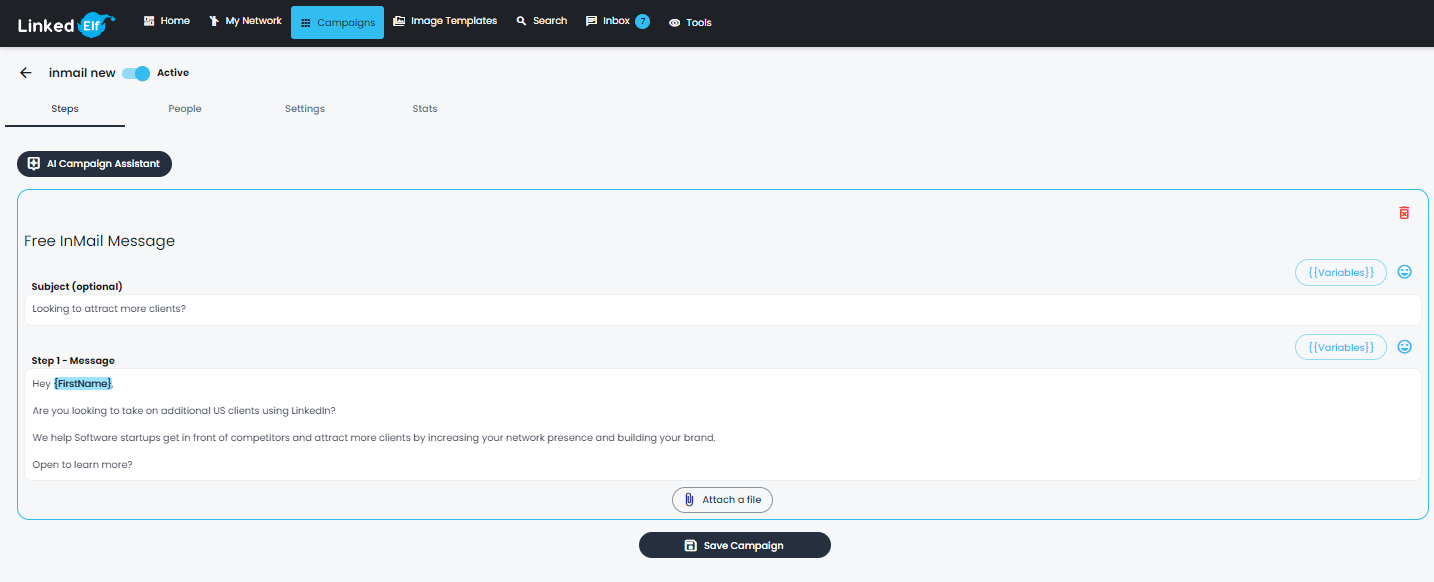Toggle the campaign Active switch
Image resolution: width=1434 pixels, height=582 pixels.
(136, 73)
